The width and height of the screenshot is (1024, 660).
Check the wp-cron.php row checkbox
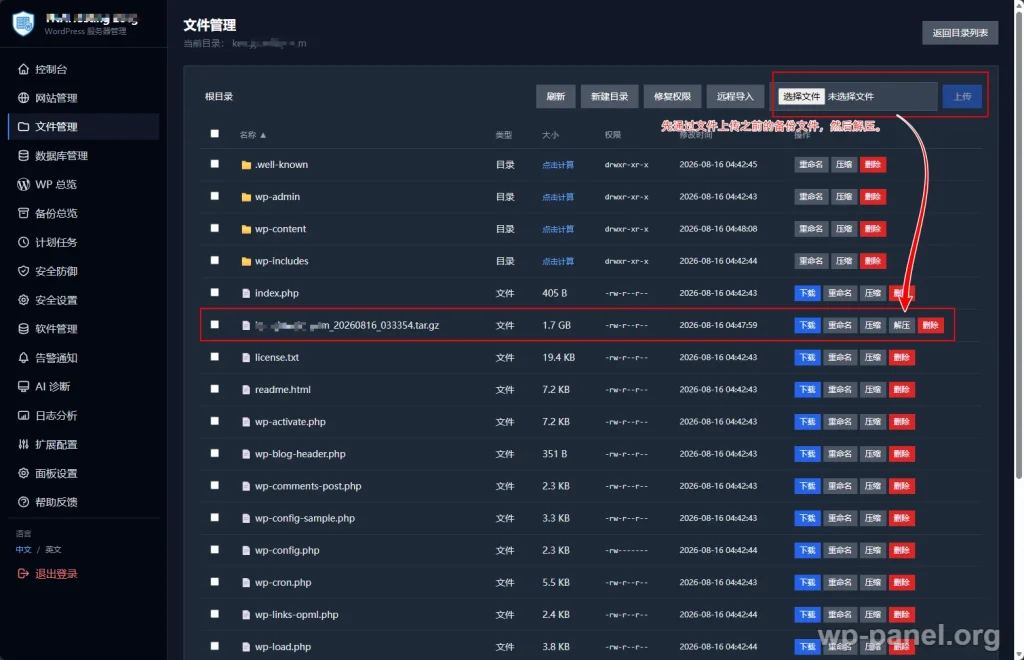(x=215, y=582)
